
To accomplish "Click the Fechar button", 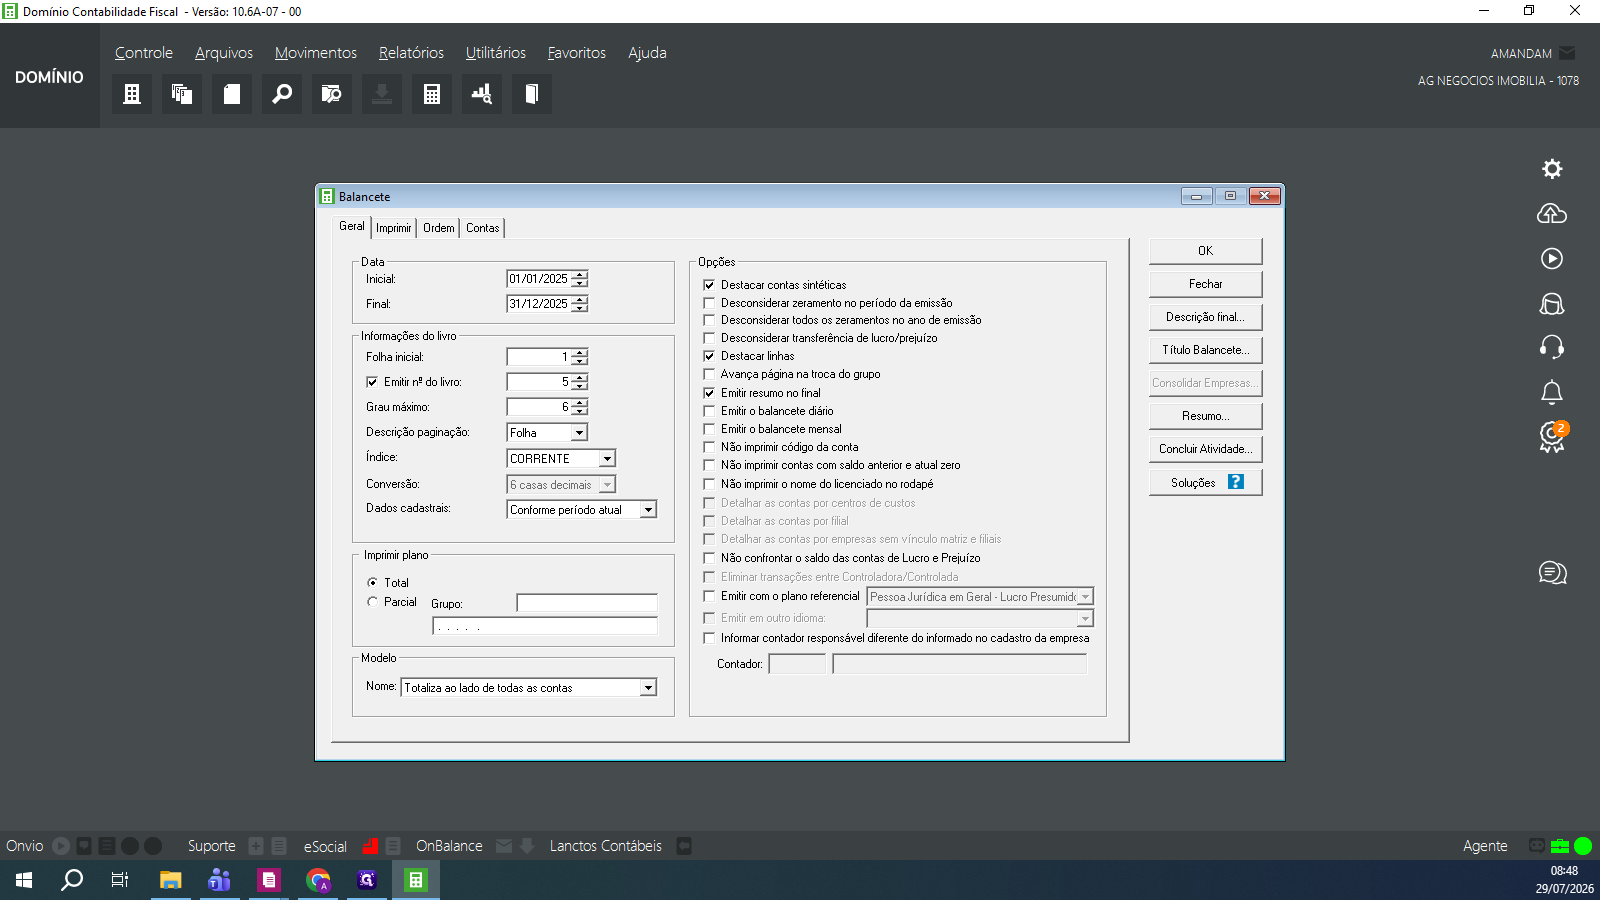I will (1205, 284).
